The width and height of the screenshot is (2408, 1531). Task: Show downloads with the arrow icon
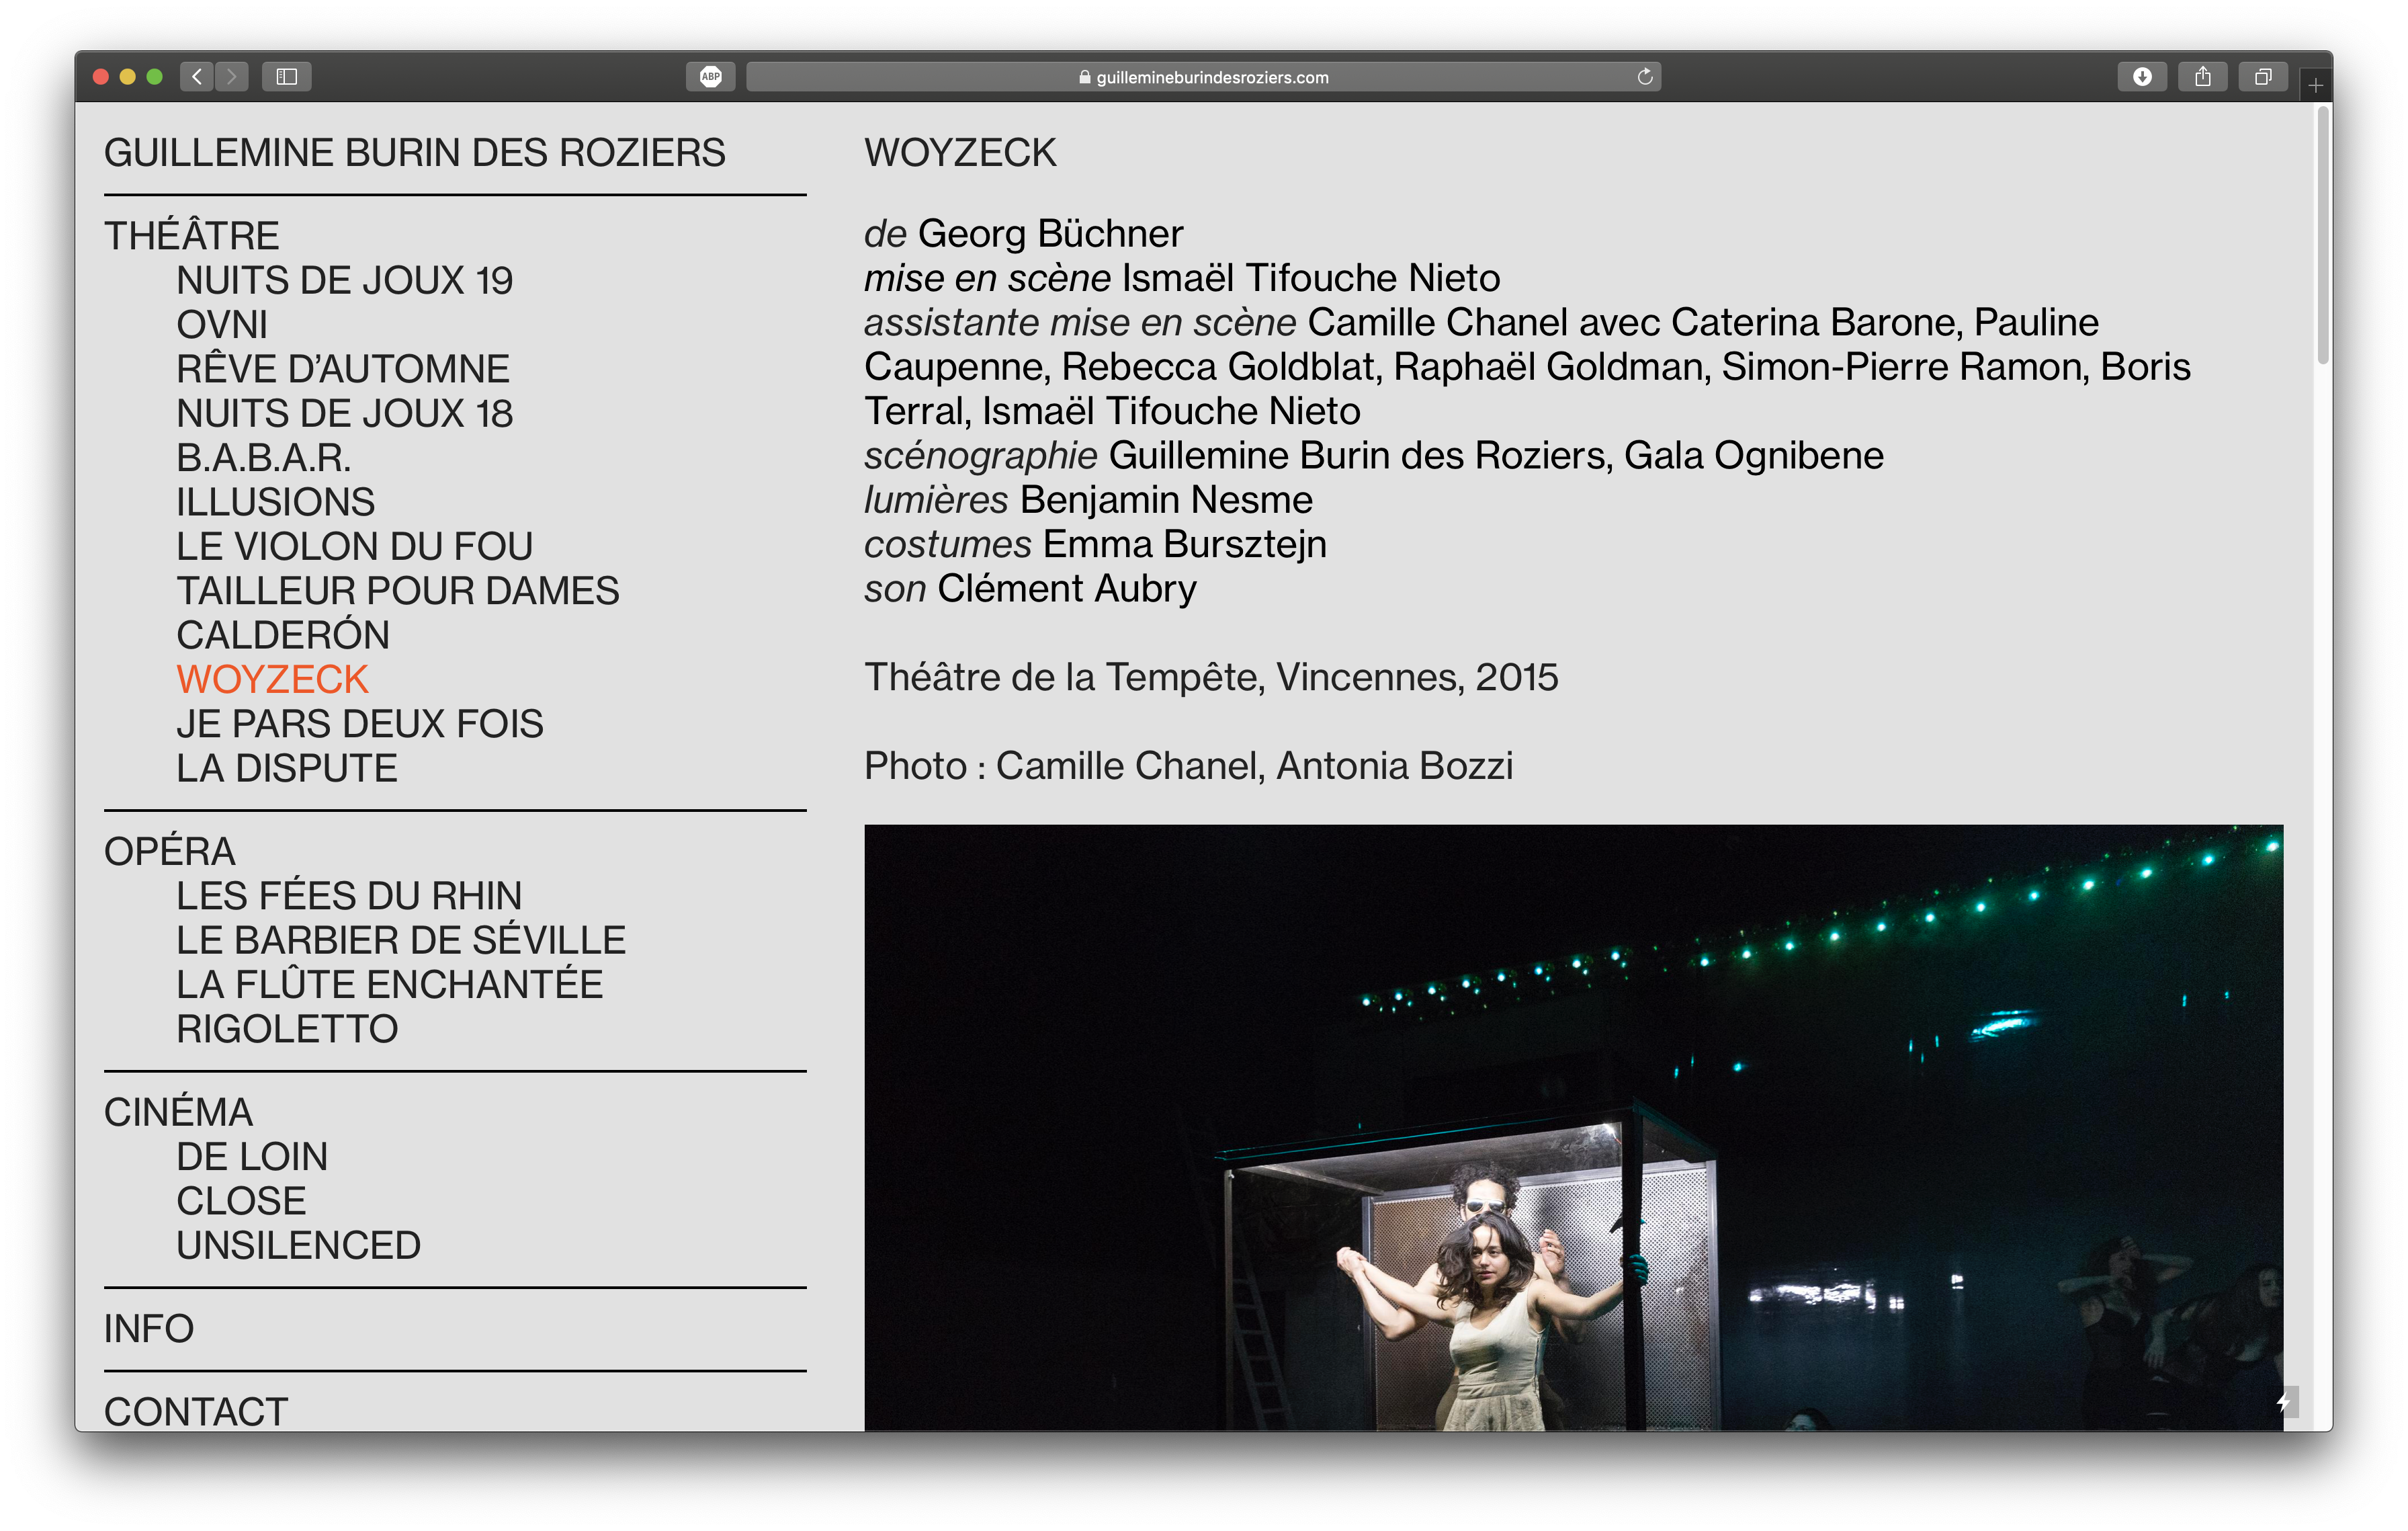click(x=2141, y=77)
